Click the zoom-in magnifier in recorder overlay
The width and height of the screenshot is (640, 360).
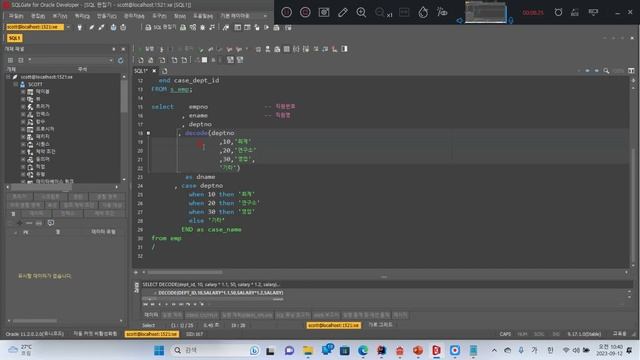tap(361, 12)
